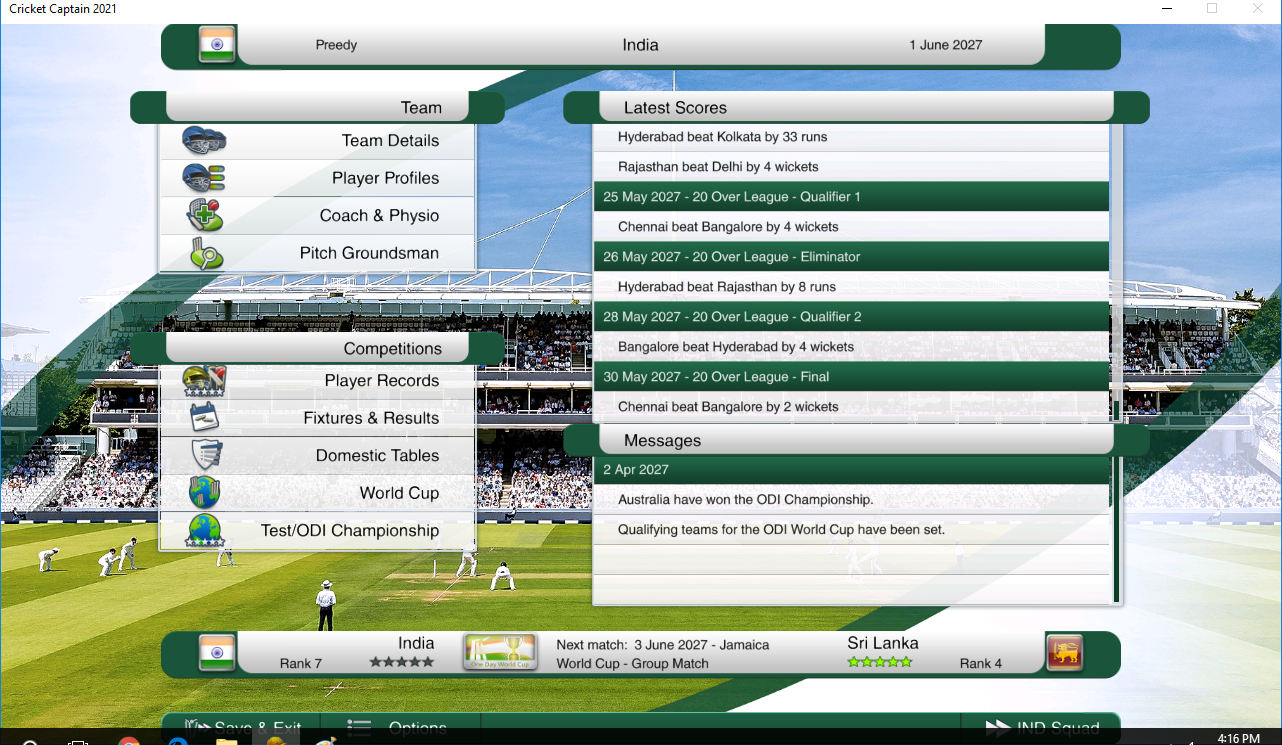This screenshot has height=745, width=1282.
Task: Open Domestic Tables screen
Action: coord(317,456)
